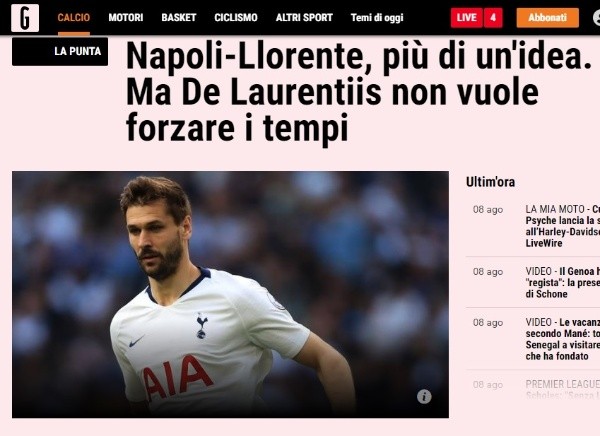Open the photo info icon
Viewport: 600px width, 436px height.
click(x=424, y=397)
